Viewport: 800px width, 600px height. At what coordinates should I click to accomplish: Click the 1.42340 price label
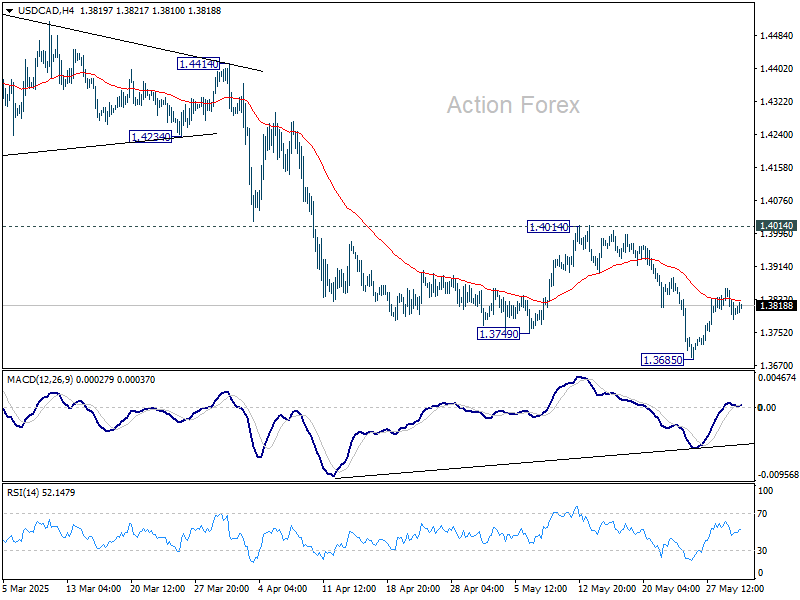[x=151, y=137]
